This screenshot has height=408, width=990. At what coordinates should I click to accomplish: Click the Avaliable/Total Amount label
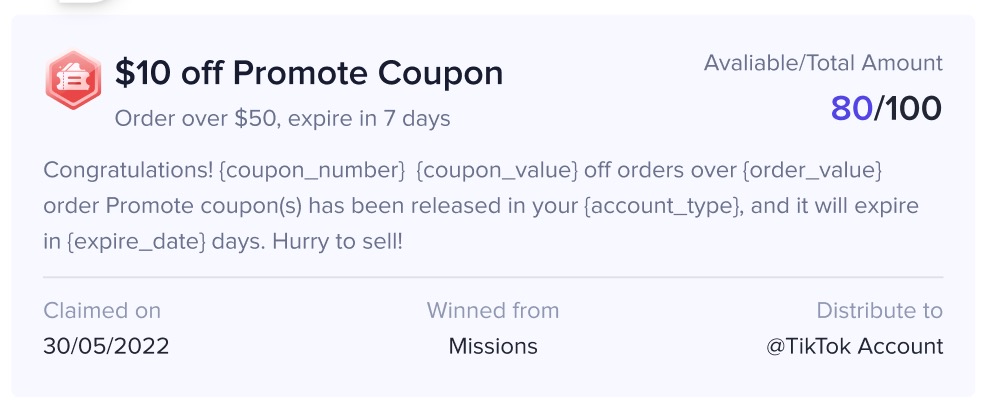pos(823,63)
